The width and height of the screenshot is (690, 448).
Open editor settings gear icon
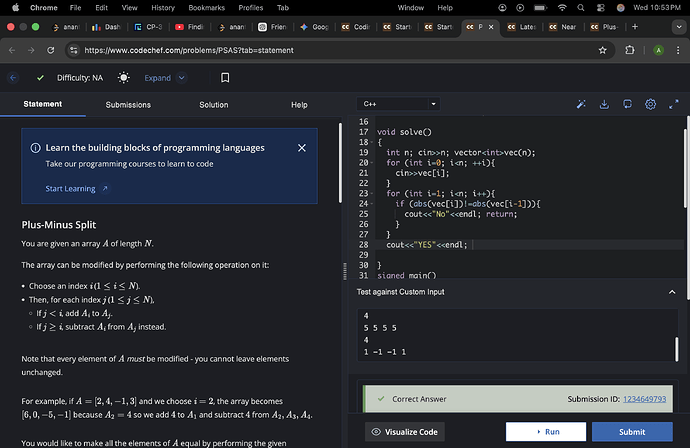click(x=650, y=104)
